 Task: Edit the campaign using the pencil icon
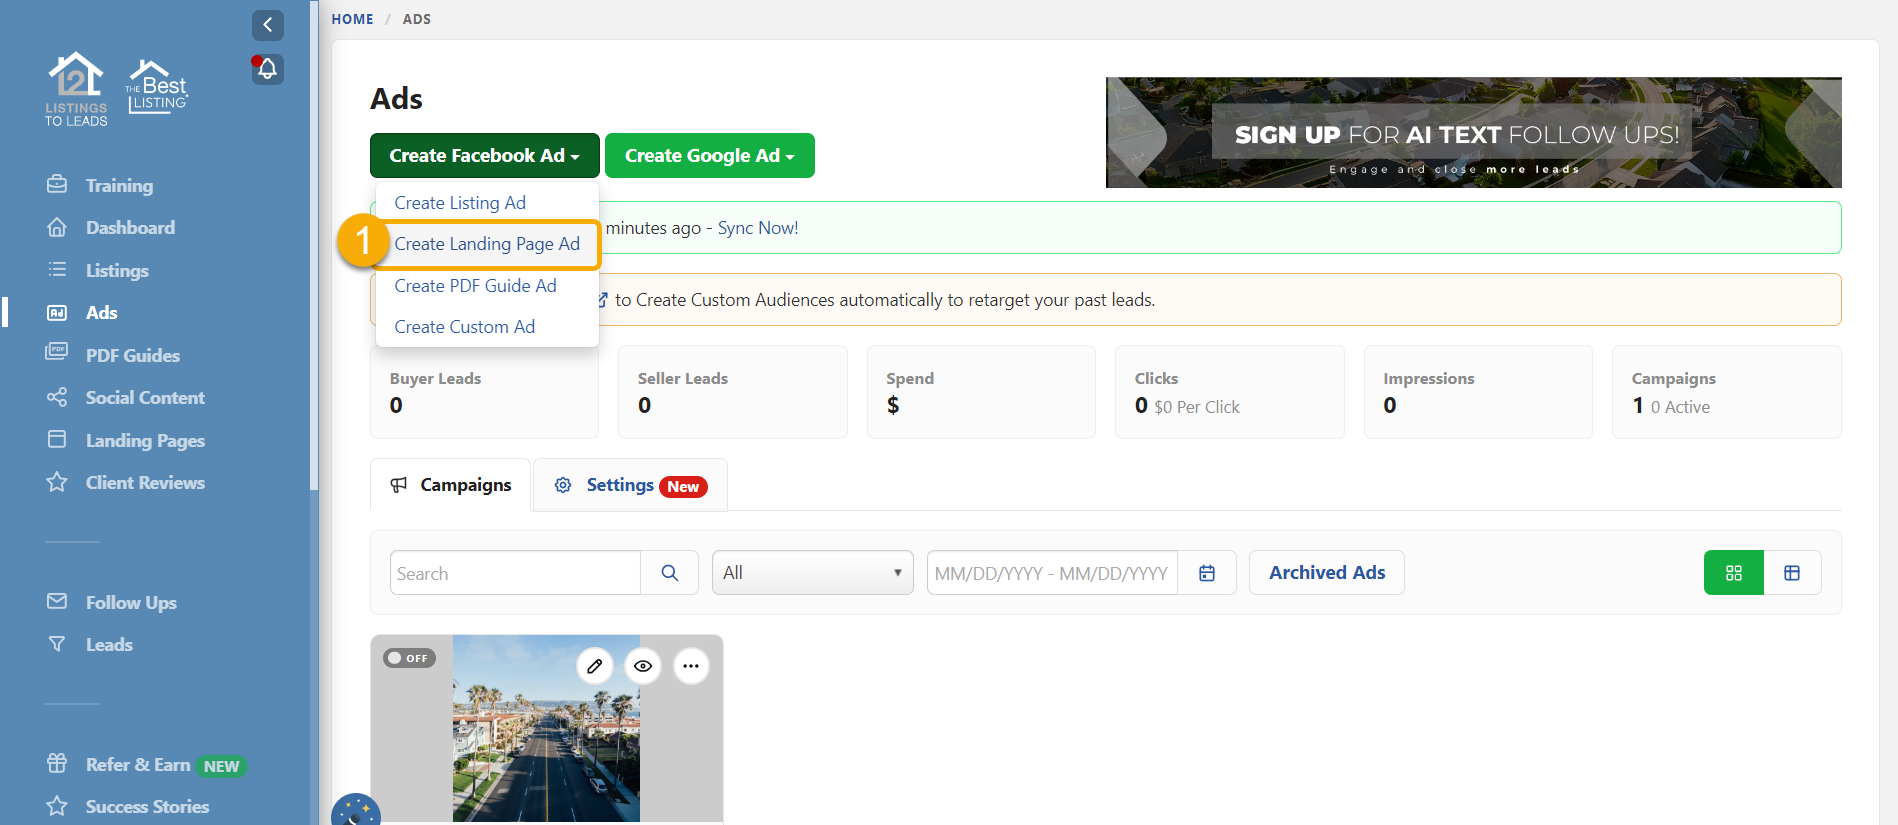click(x=594, y=666)
